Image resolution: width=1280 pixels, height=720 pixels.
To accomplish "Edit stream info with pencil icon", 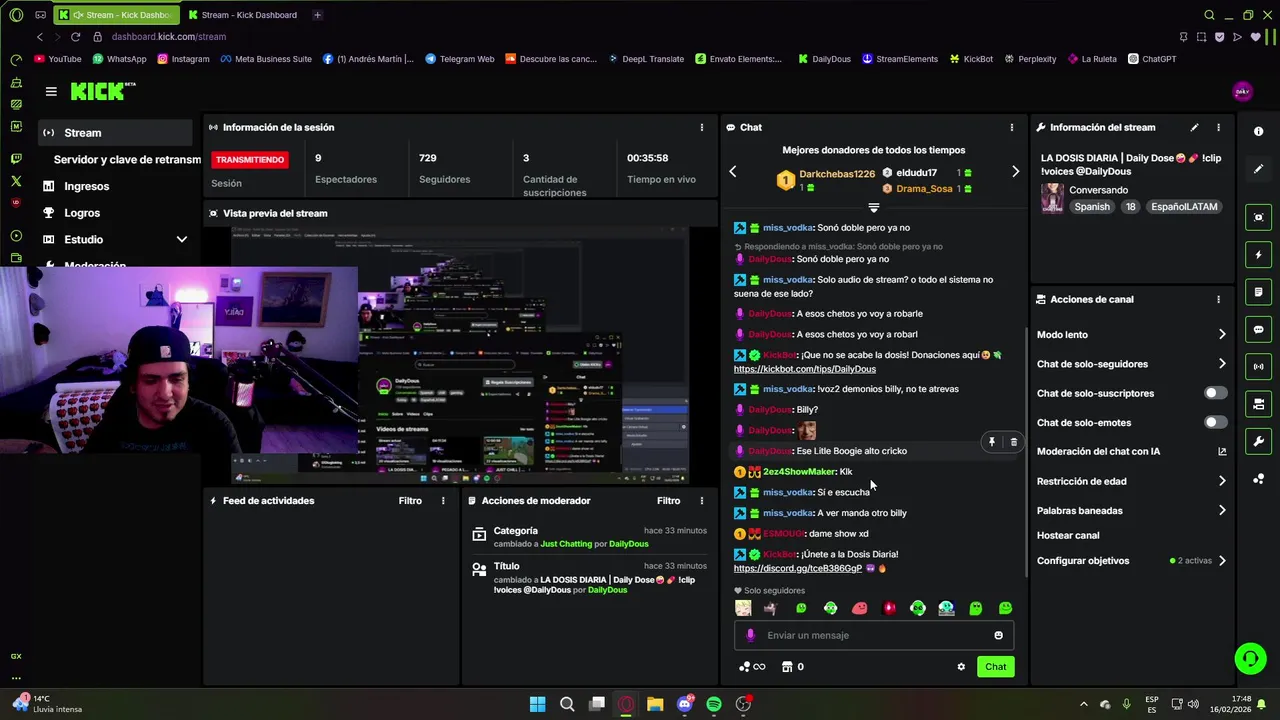I will click(1194, 127).
